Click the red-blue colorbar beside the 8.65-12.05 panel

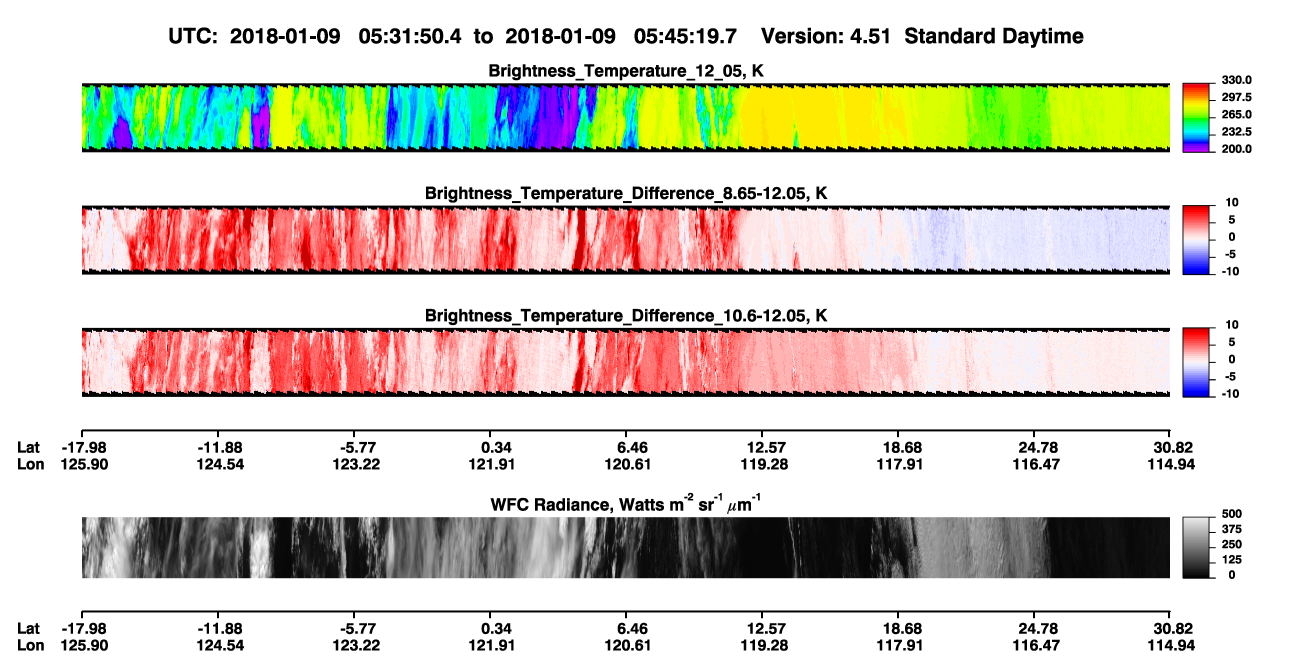pyautogui.click(x=1197, y=239)
